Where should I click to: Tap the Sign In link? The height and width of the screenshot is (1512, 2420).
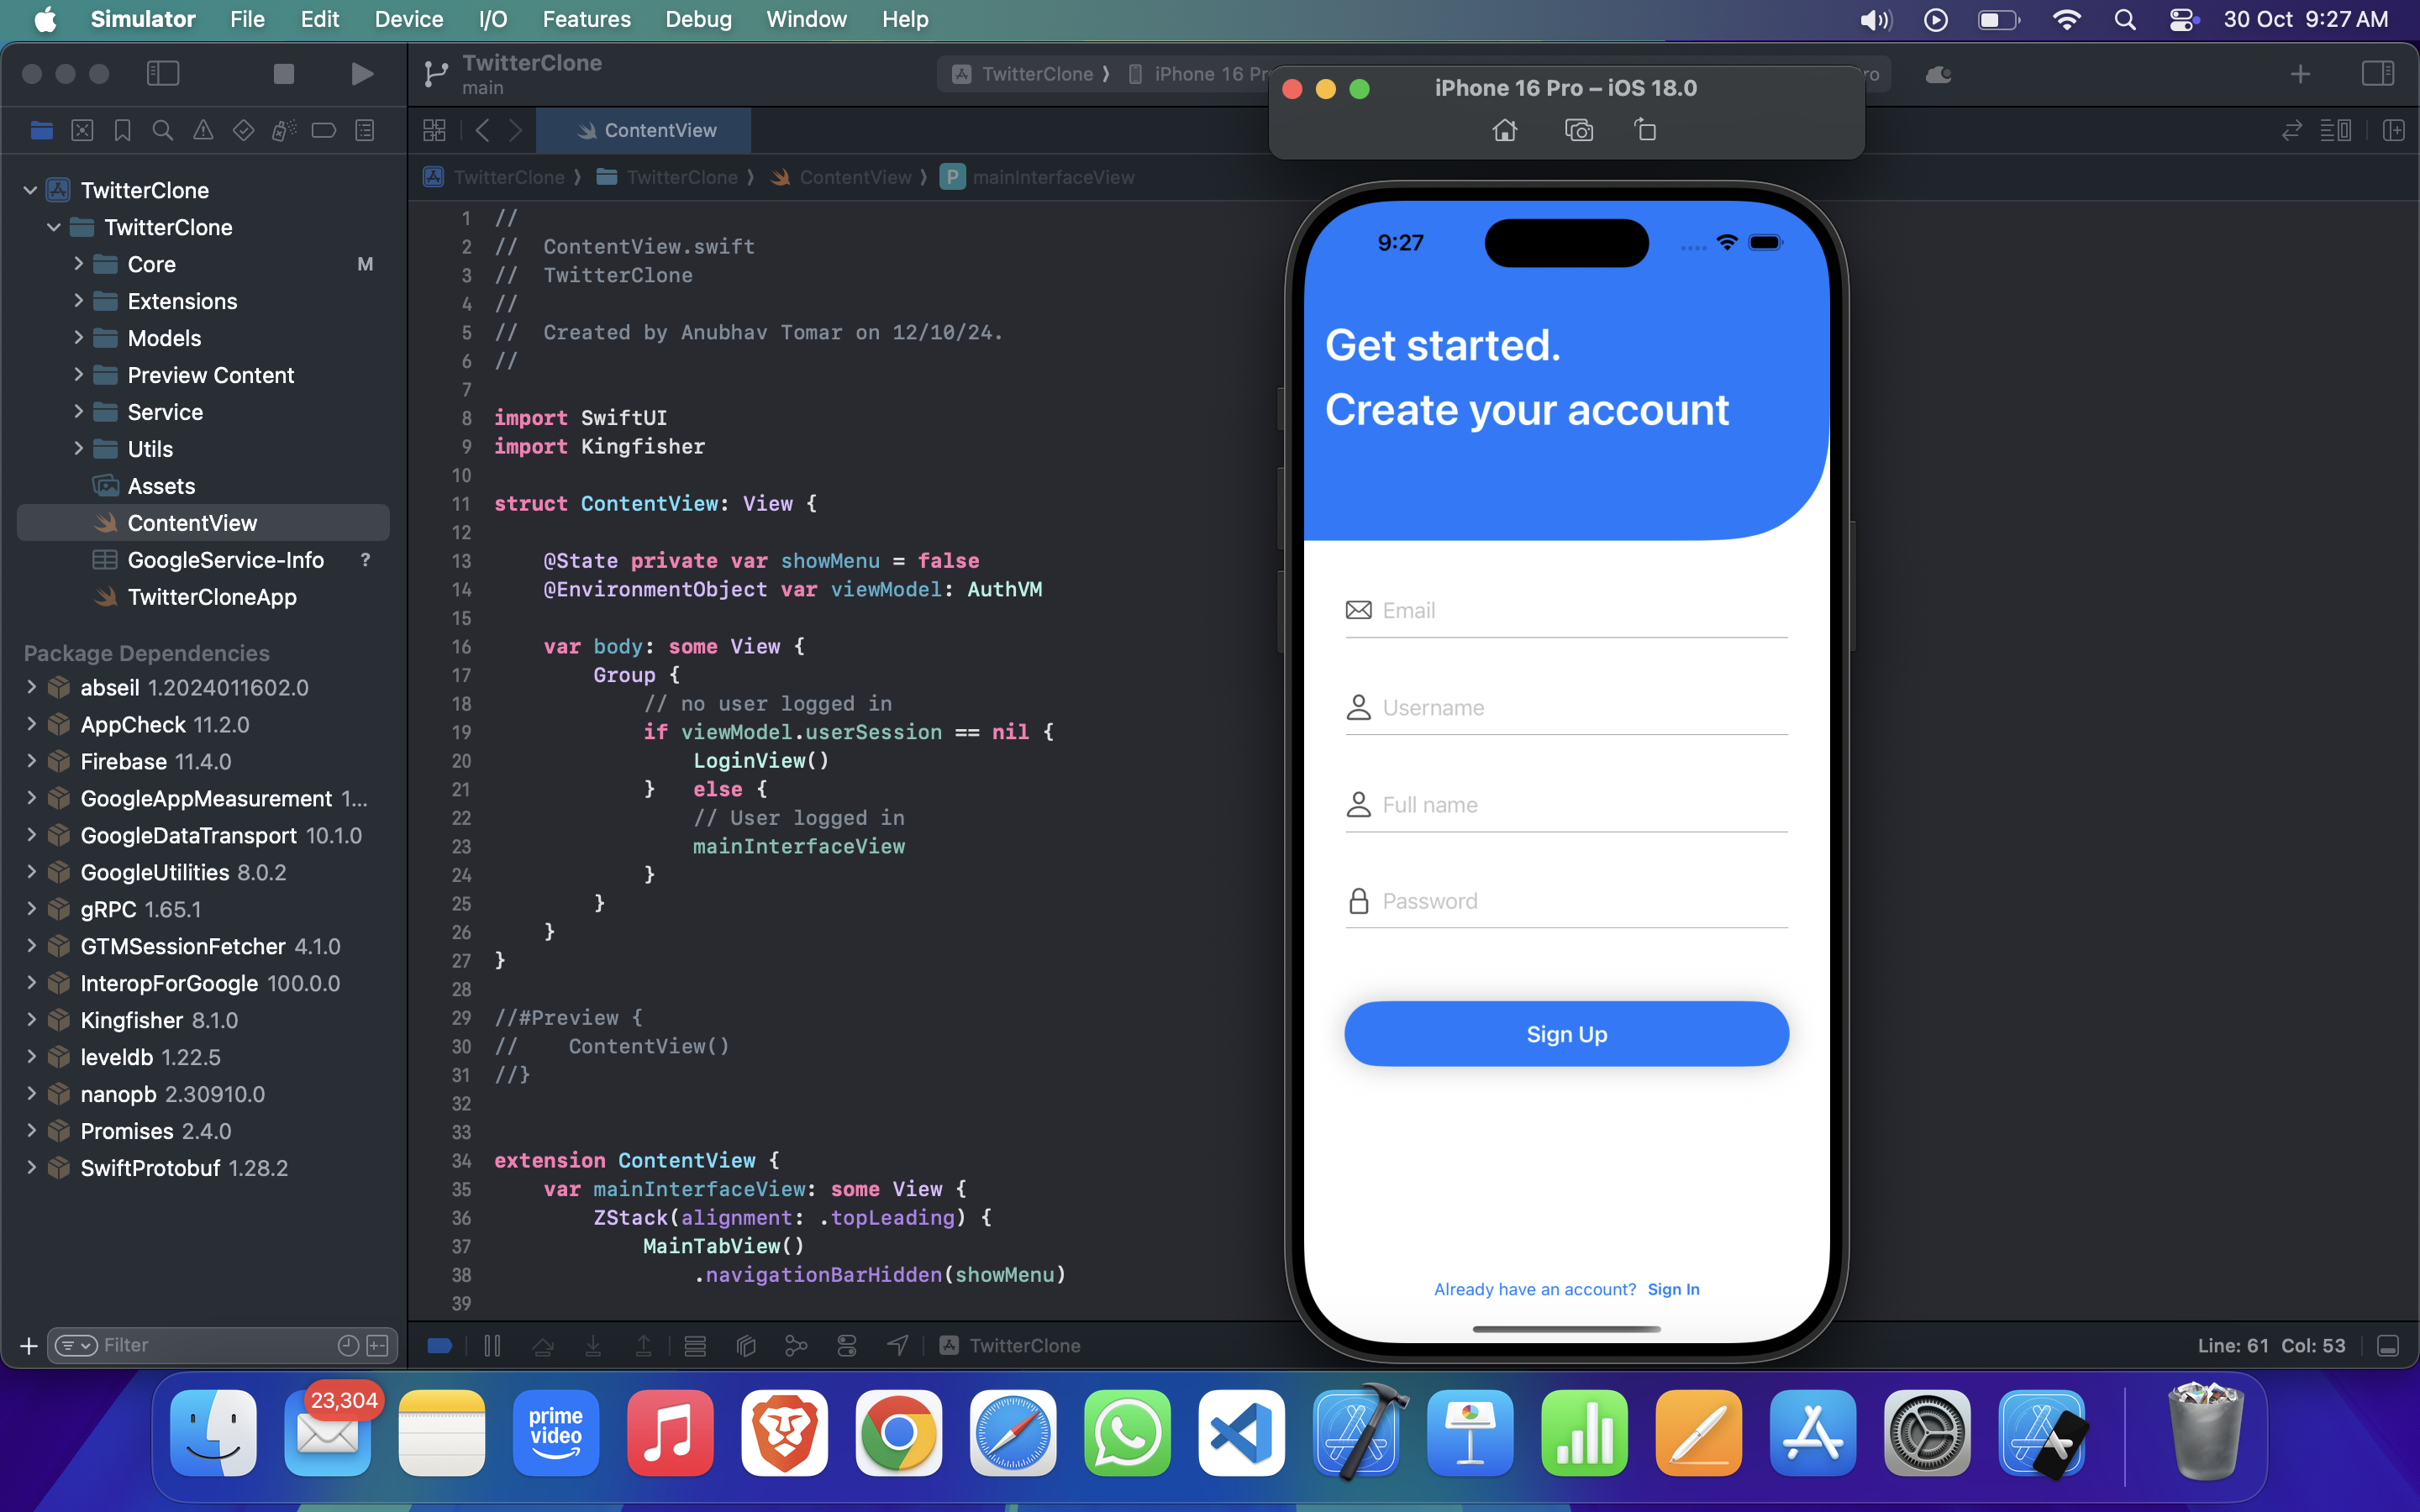1673,1289
